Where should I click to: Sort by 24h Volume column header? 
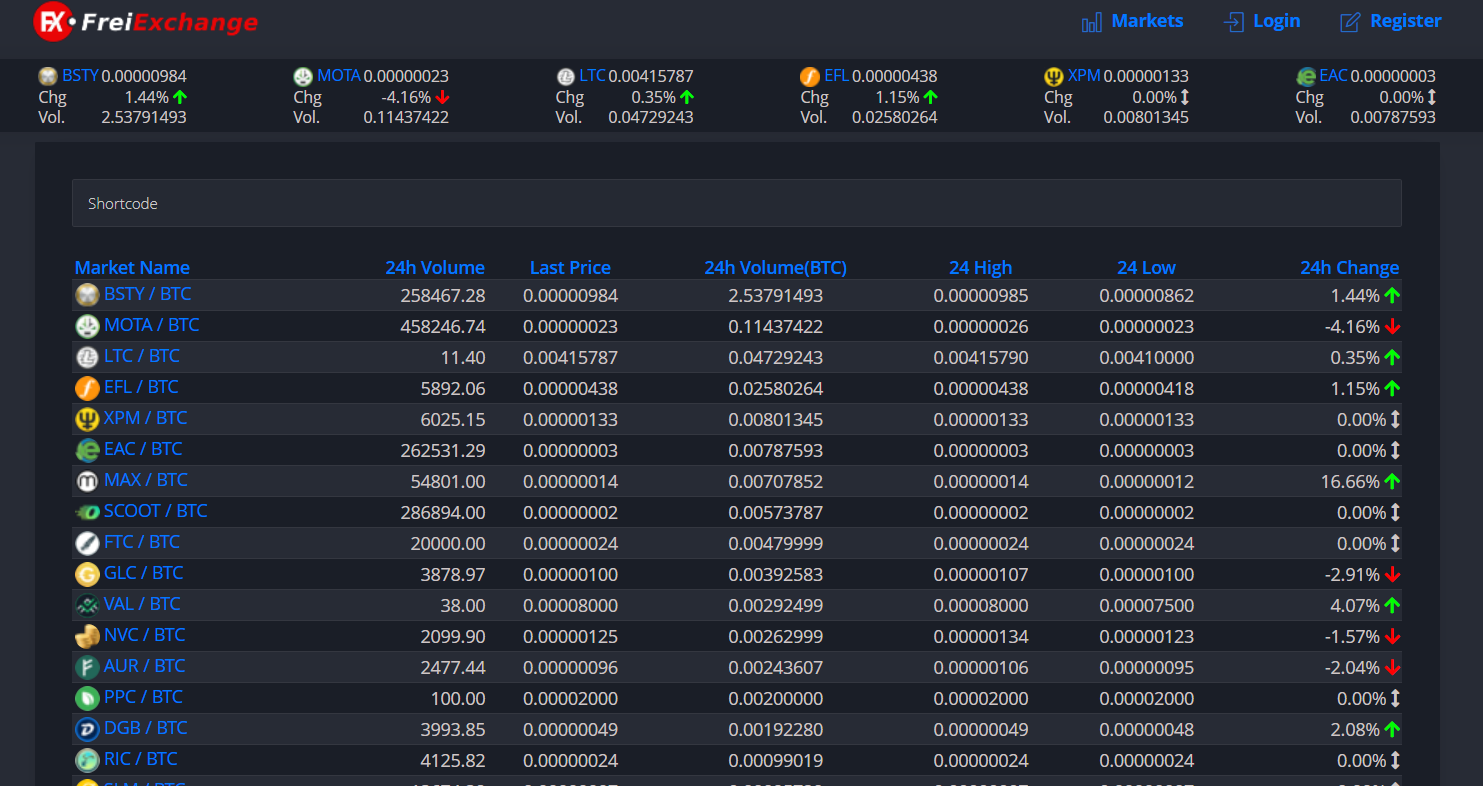(x=435, y=267)
